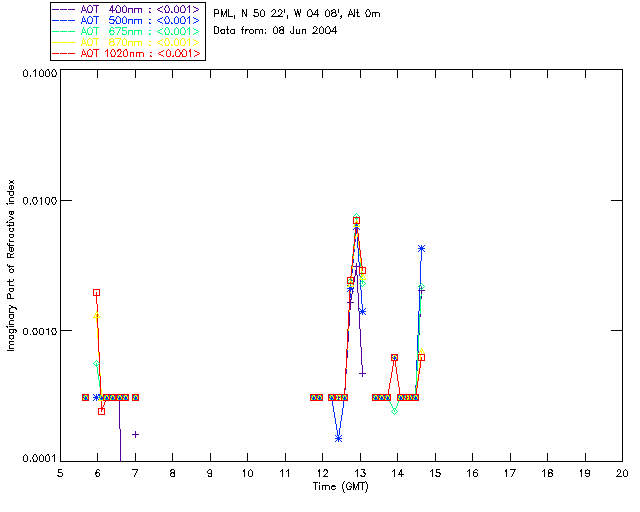640x512 pixels.
Task: Click the 'Time (GMT)' axis label
Action: click(340, 487)
